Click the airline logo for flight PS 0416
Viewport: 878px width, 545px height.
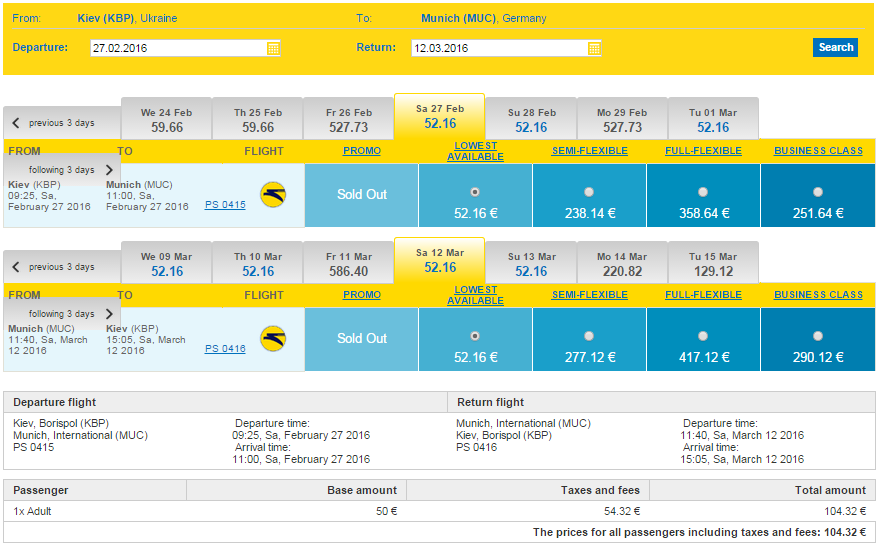pos(272,339)
